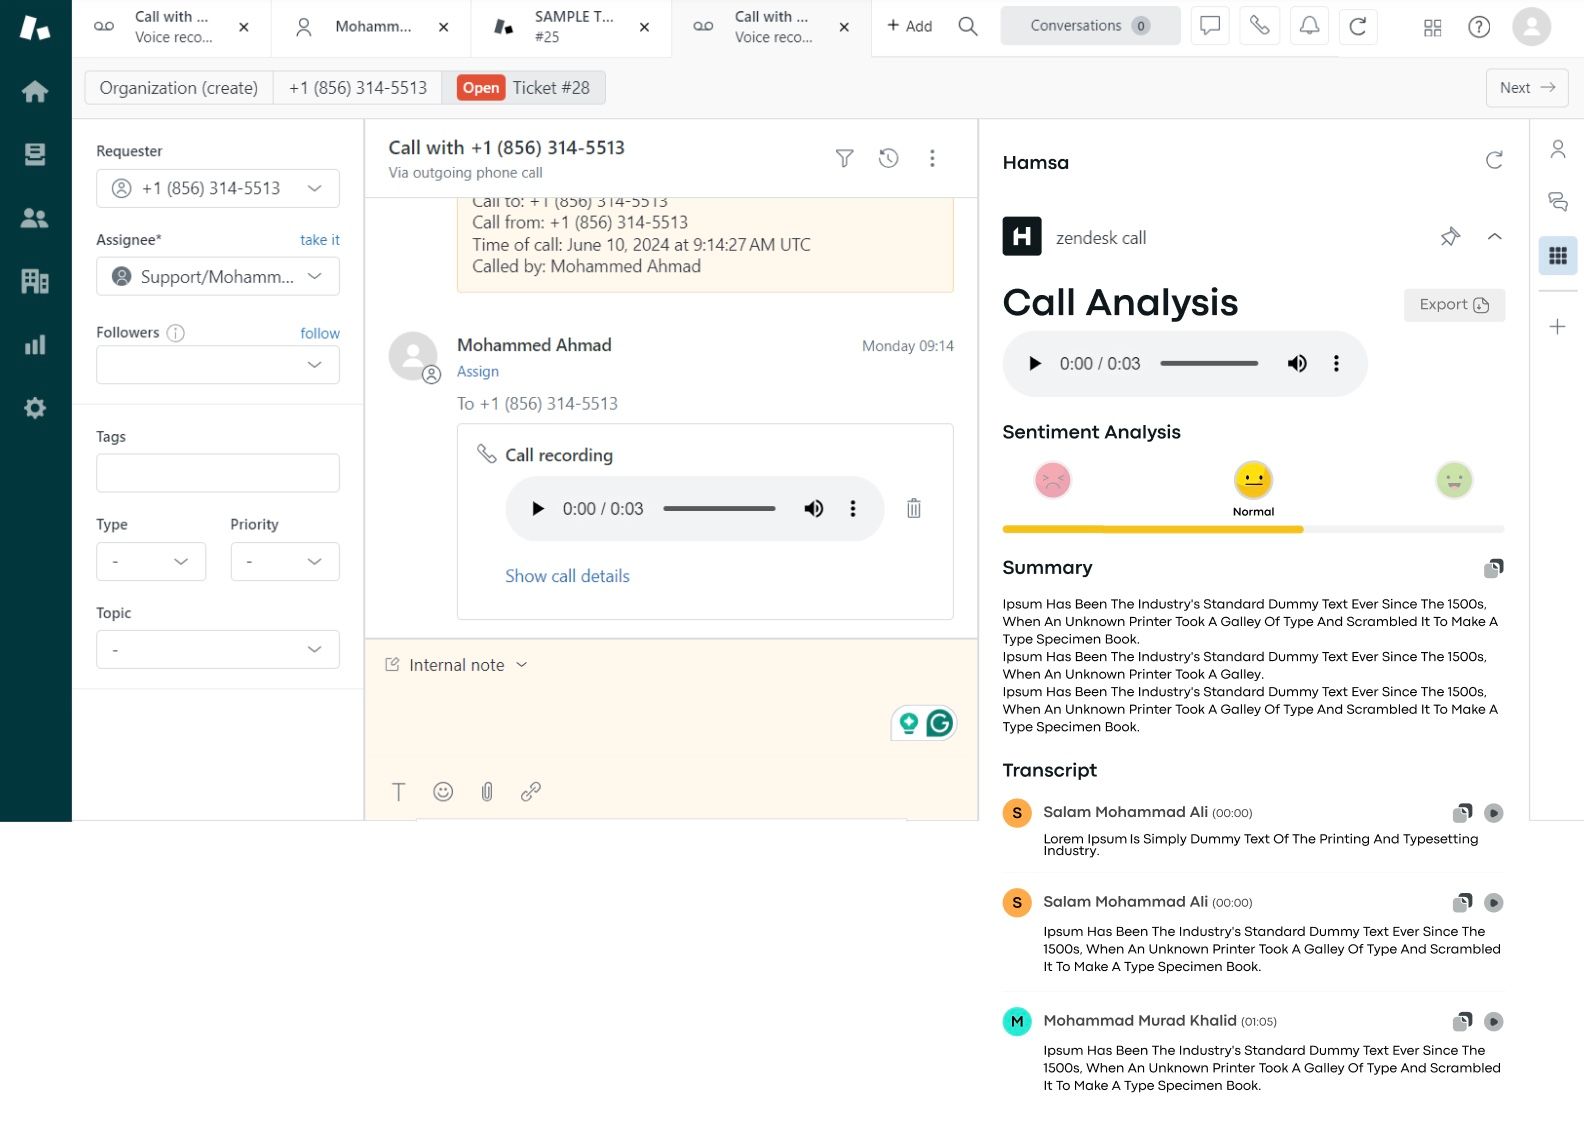Open Customers icon in left sidebar
Image resolution: width=1584 pixels, height=1132 pixels.
tap(35, 218)
